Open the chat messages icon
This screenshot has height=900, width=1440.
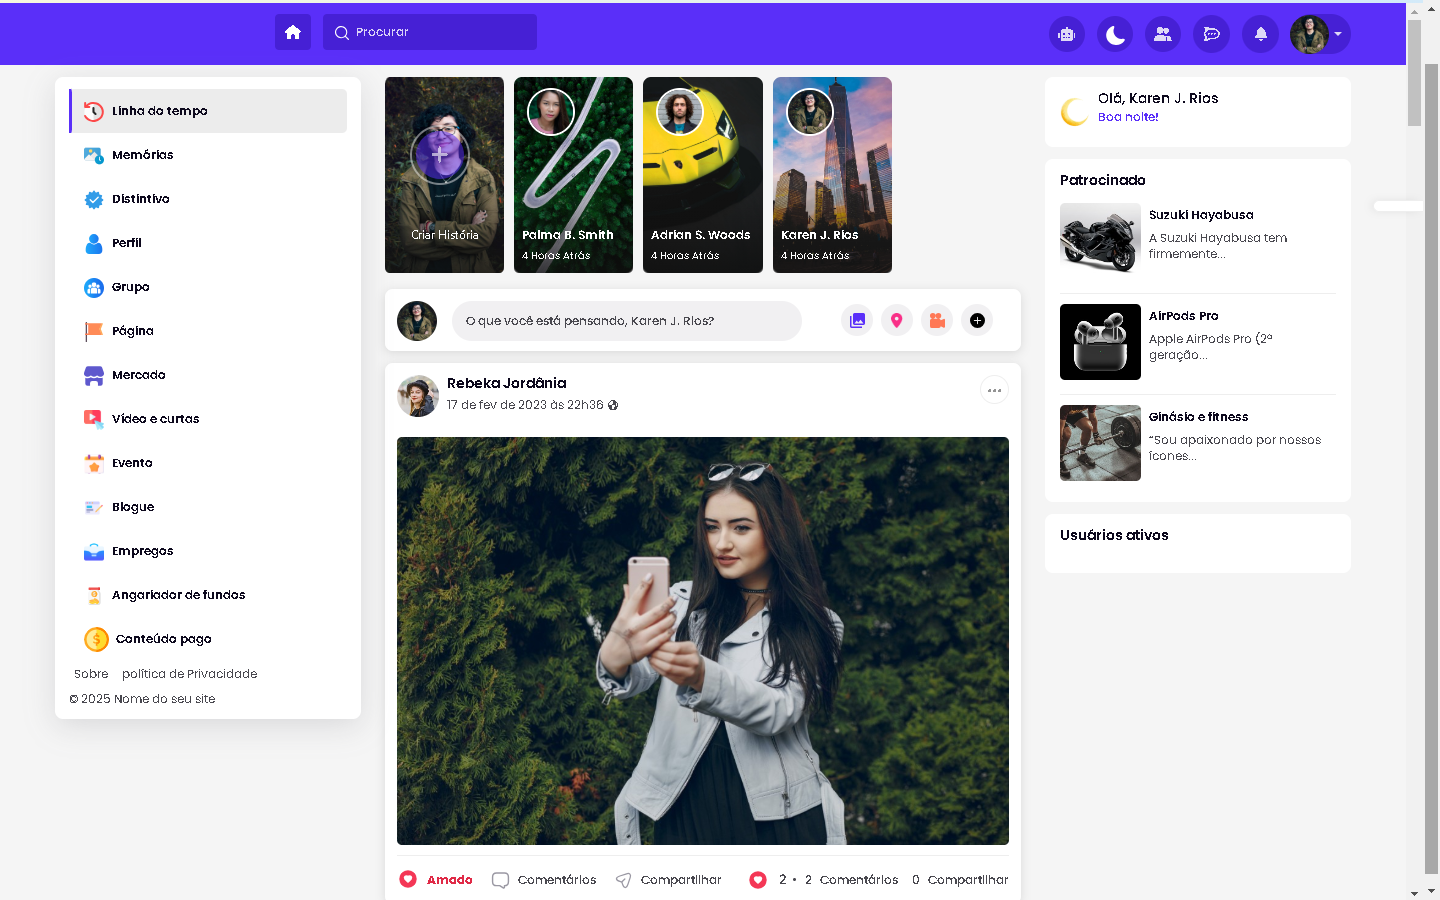point(1211,34)
